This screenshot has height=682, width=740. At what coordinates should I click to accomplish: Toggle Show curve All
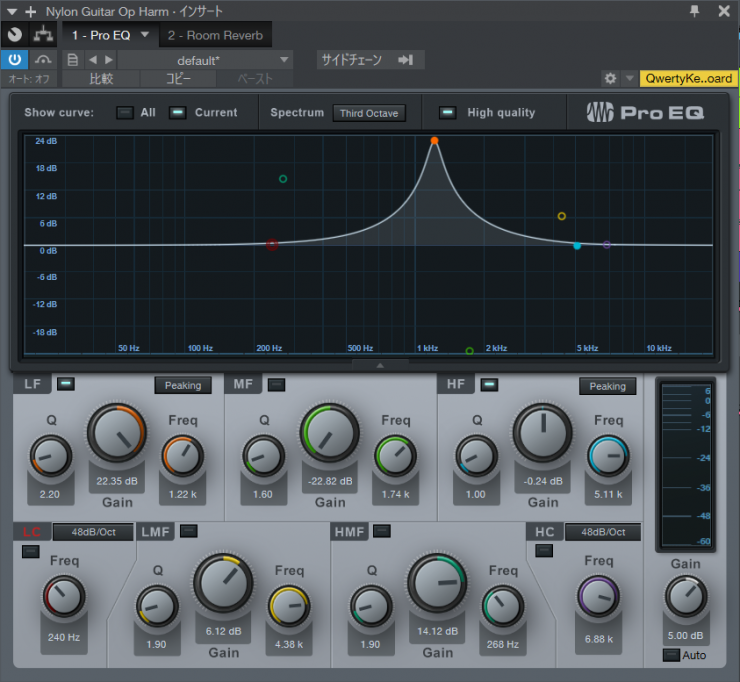125,112
